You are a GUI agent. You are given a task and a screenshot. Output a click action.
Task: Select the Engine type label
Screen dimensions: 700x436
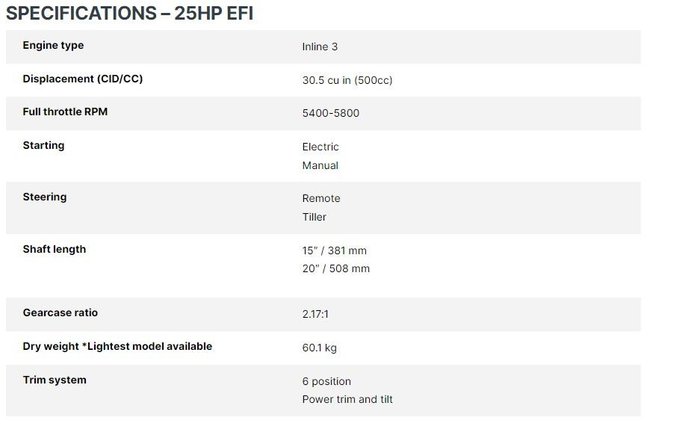click(x=53, y=46)
